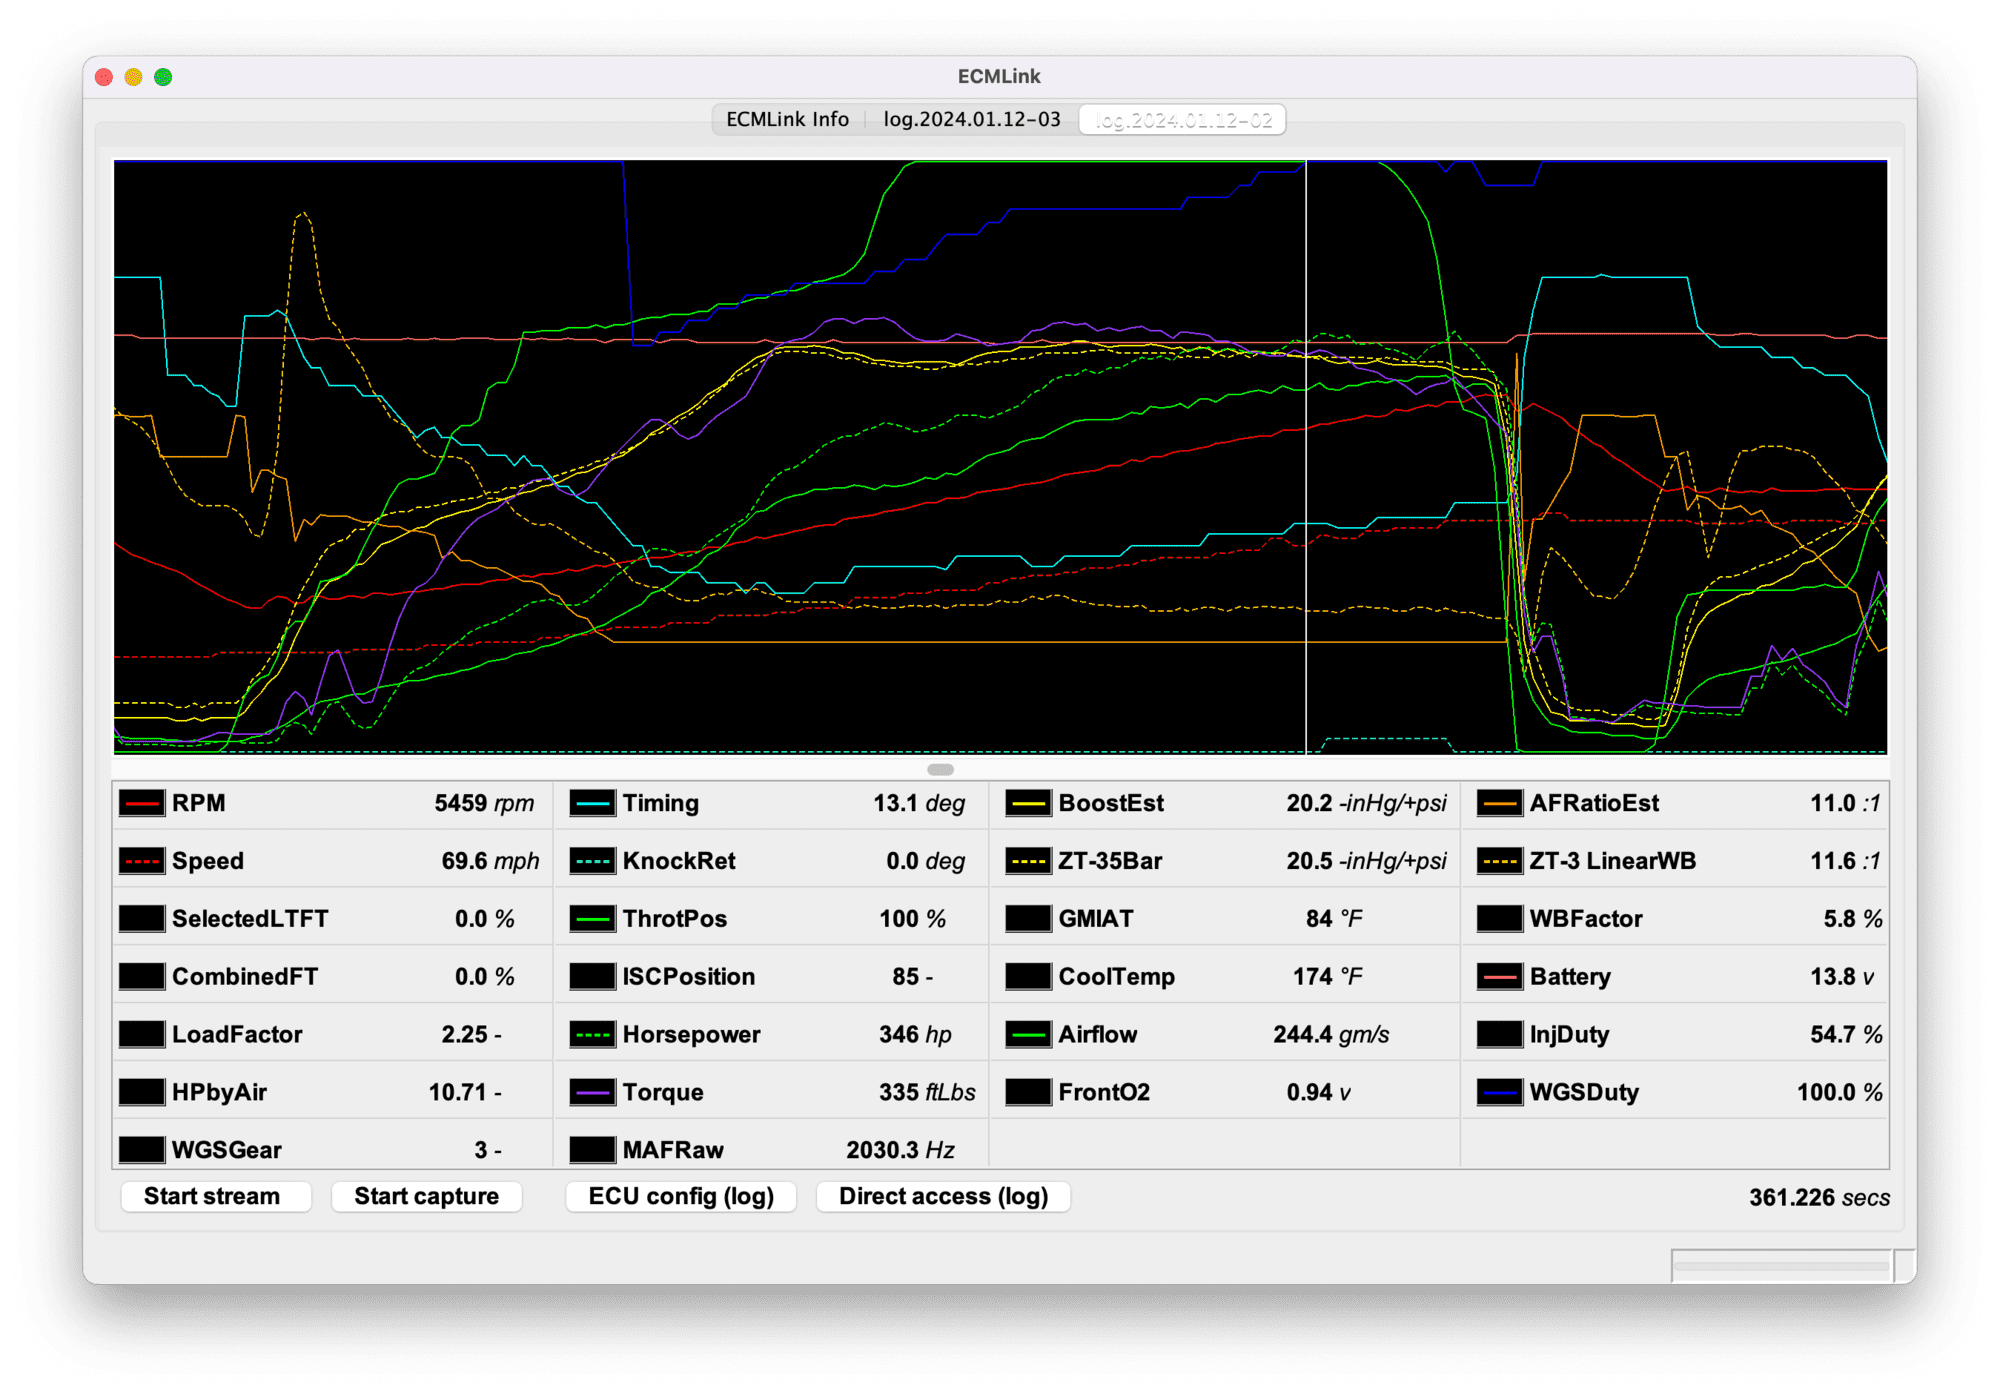Open ECU config (log)
Image resolution: width=2000 pixels, height=1394 pixels.
pyautogui.click(x=681, y=1197)
